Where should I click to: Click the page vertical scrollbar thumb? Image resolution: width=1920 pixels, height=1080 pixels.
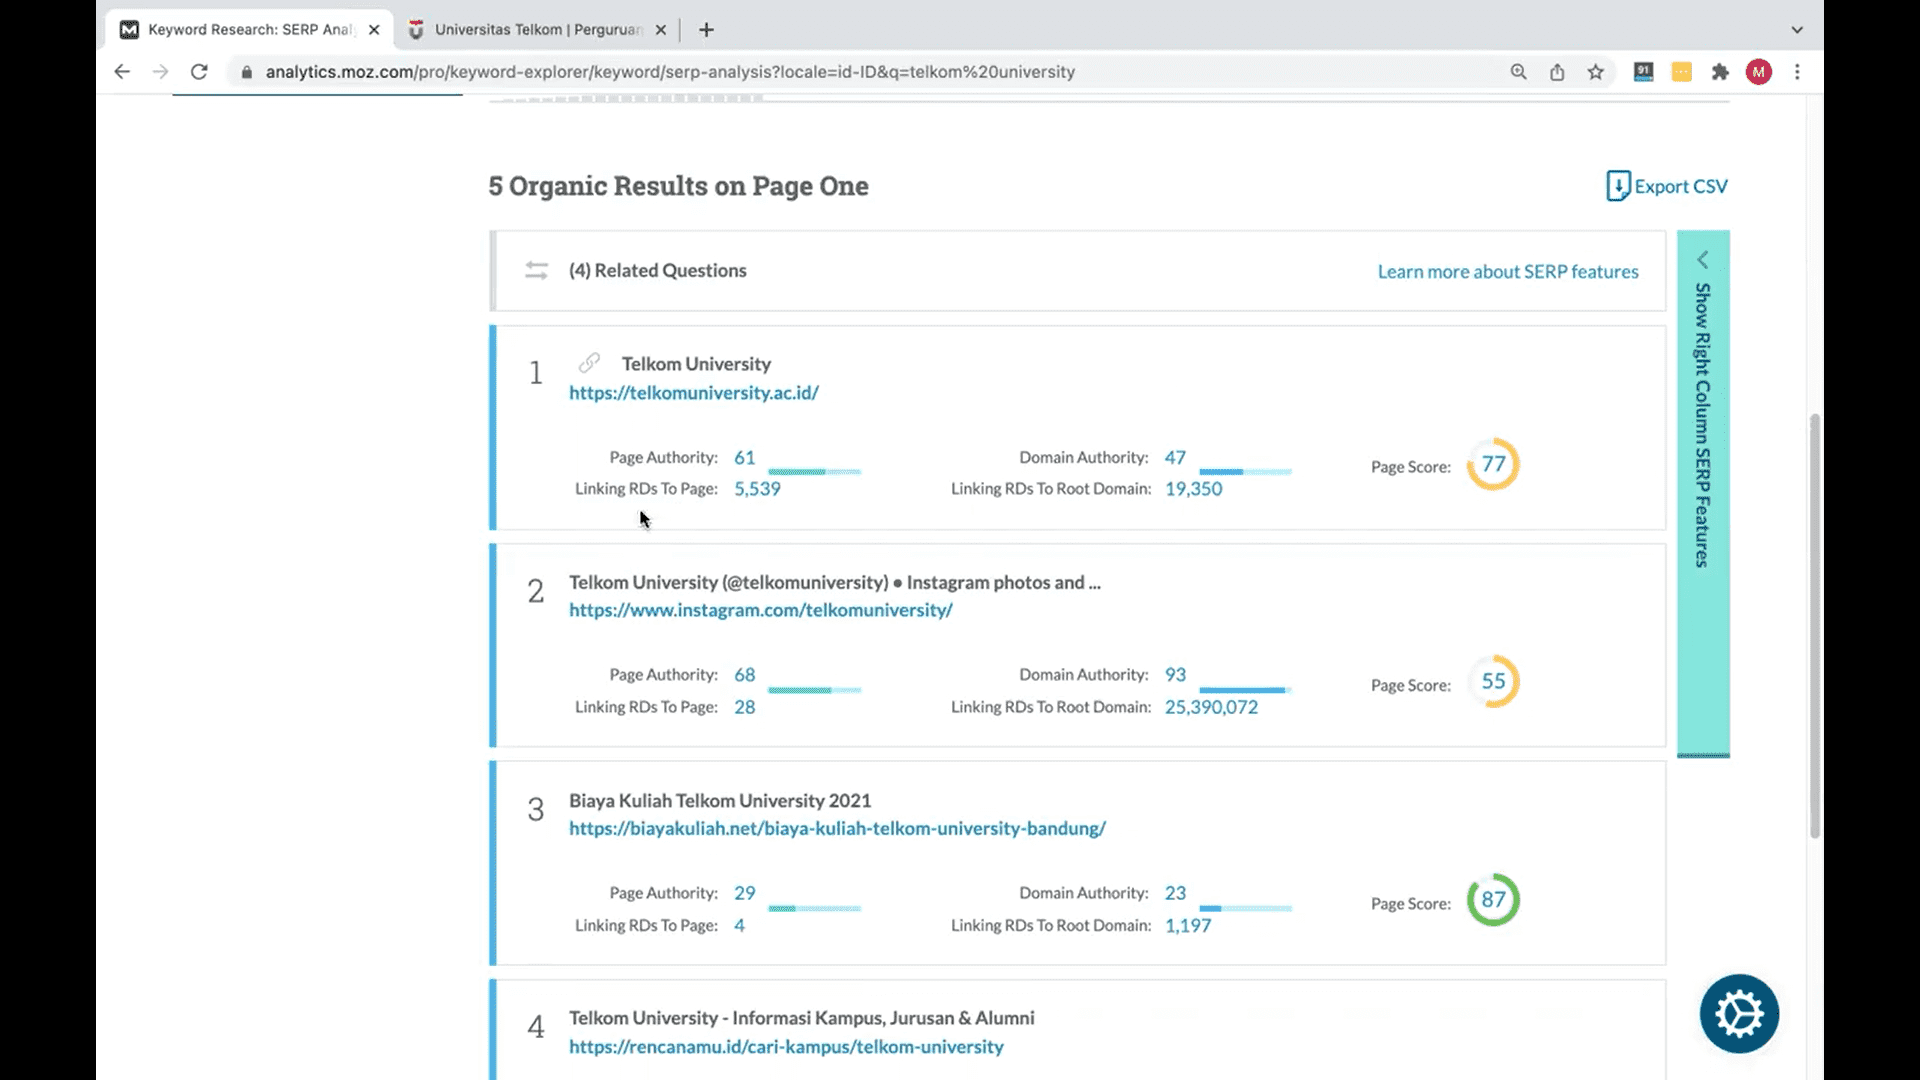(1814, 626)
